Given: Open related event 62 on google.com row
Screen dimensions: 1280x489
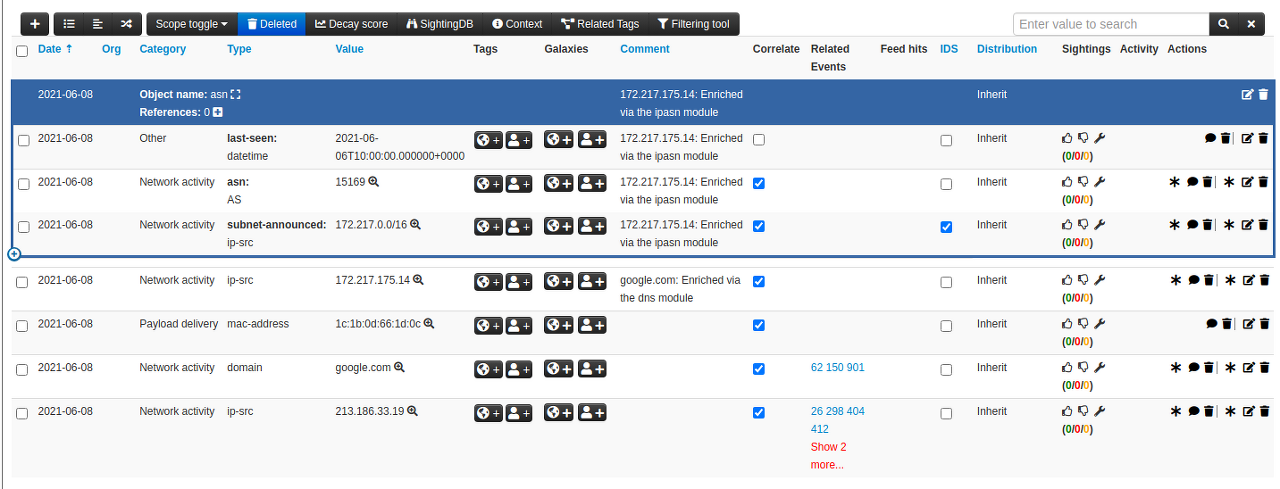Looking at the screenshot, I should pos(817,368).
